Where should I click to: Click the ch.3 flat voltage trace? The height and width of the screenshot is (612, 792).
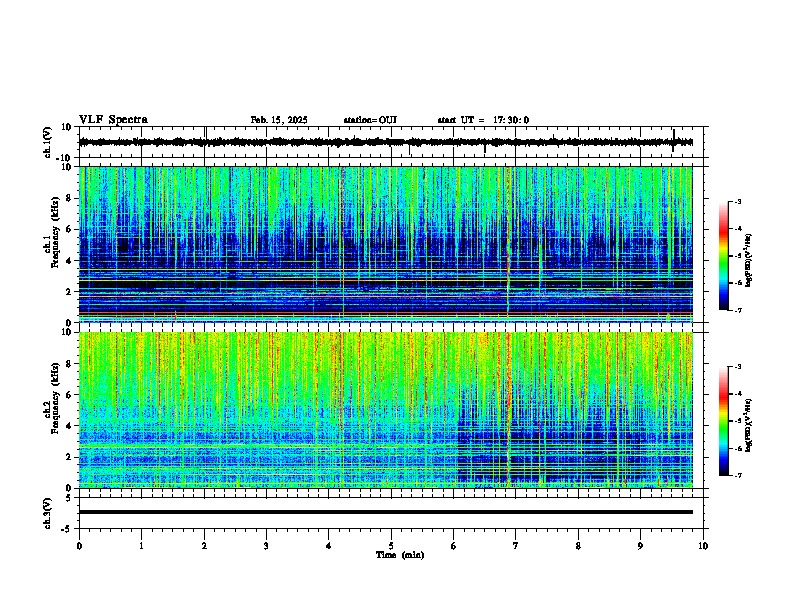pos(386,512)
